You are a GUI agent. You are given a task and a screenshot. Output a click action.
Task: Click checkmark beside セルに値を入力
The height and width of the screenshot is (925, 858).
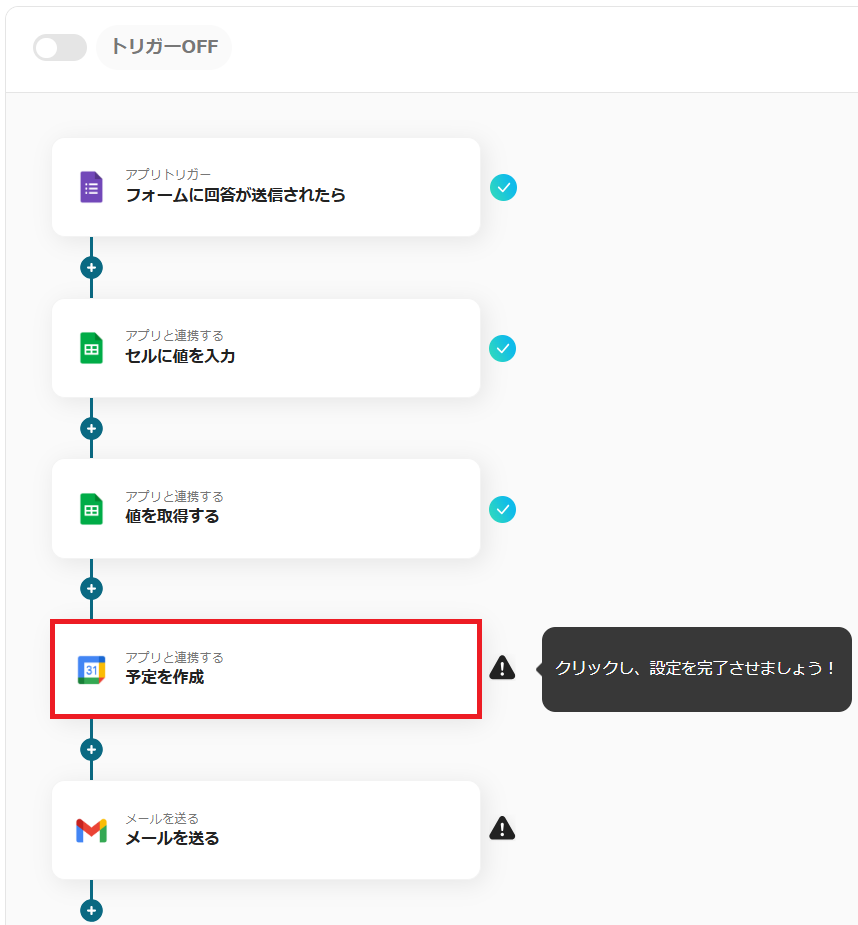coord(503,348)
